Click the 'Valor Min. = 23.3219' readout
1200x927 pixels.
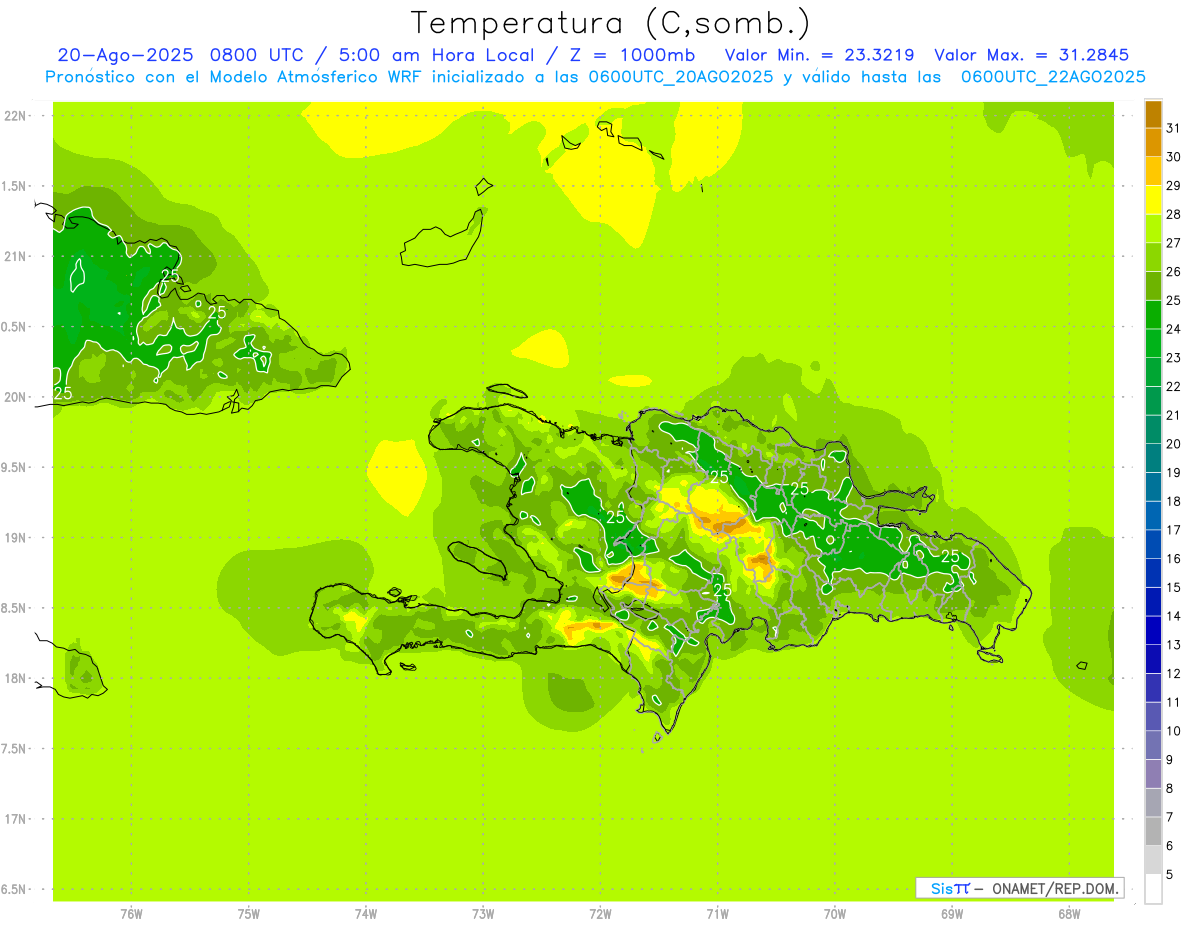(821, 55)
